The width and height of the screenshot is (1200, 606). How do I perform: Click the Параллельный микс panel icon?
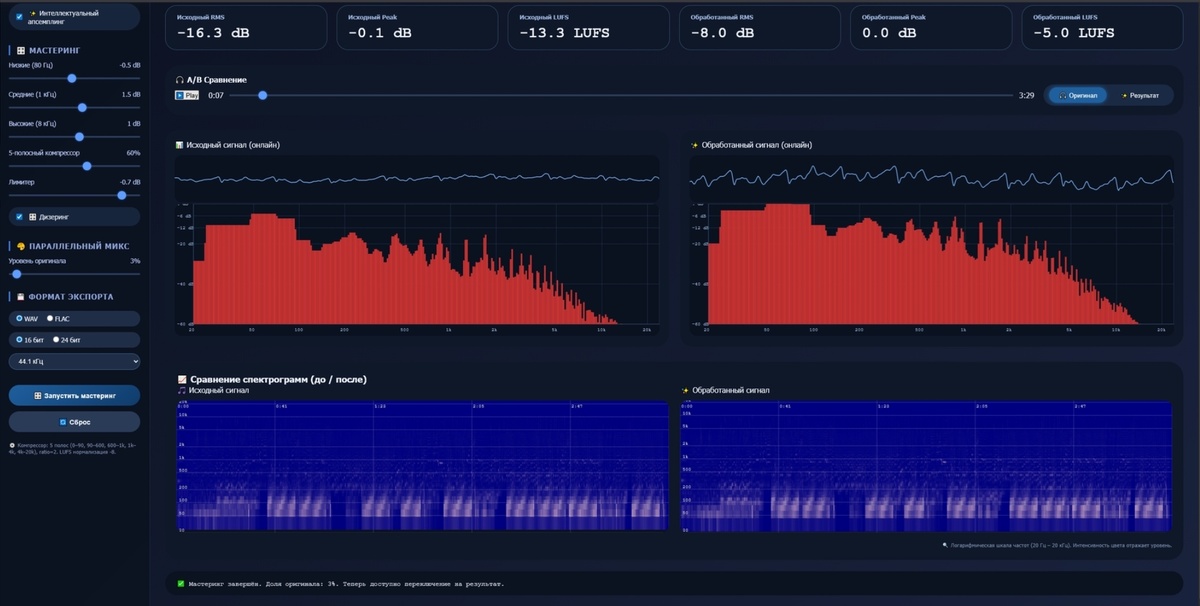point(21,245)
